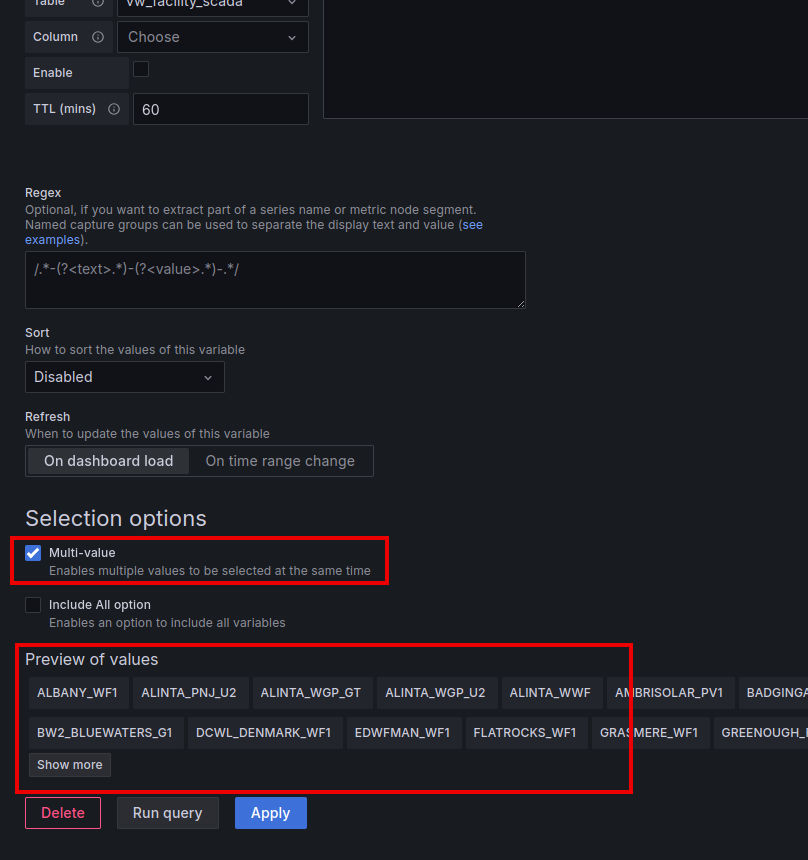Click the Delete button
The width and height of the screenshot is (808, 860).
[63, 813]
